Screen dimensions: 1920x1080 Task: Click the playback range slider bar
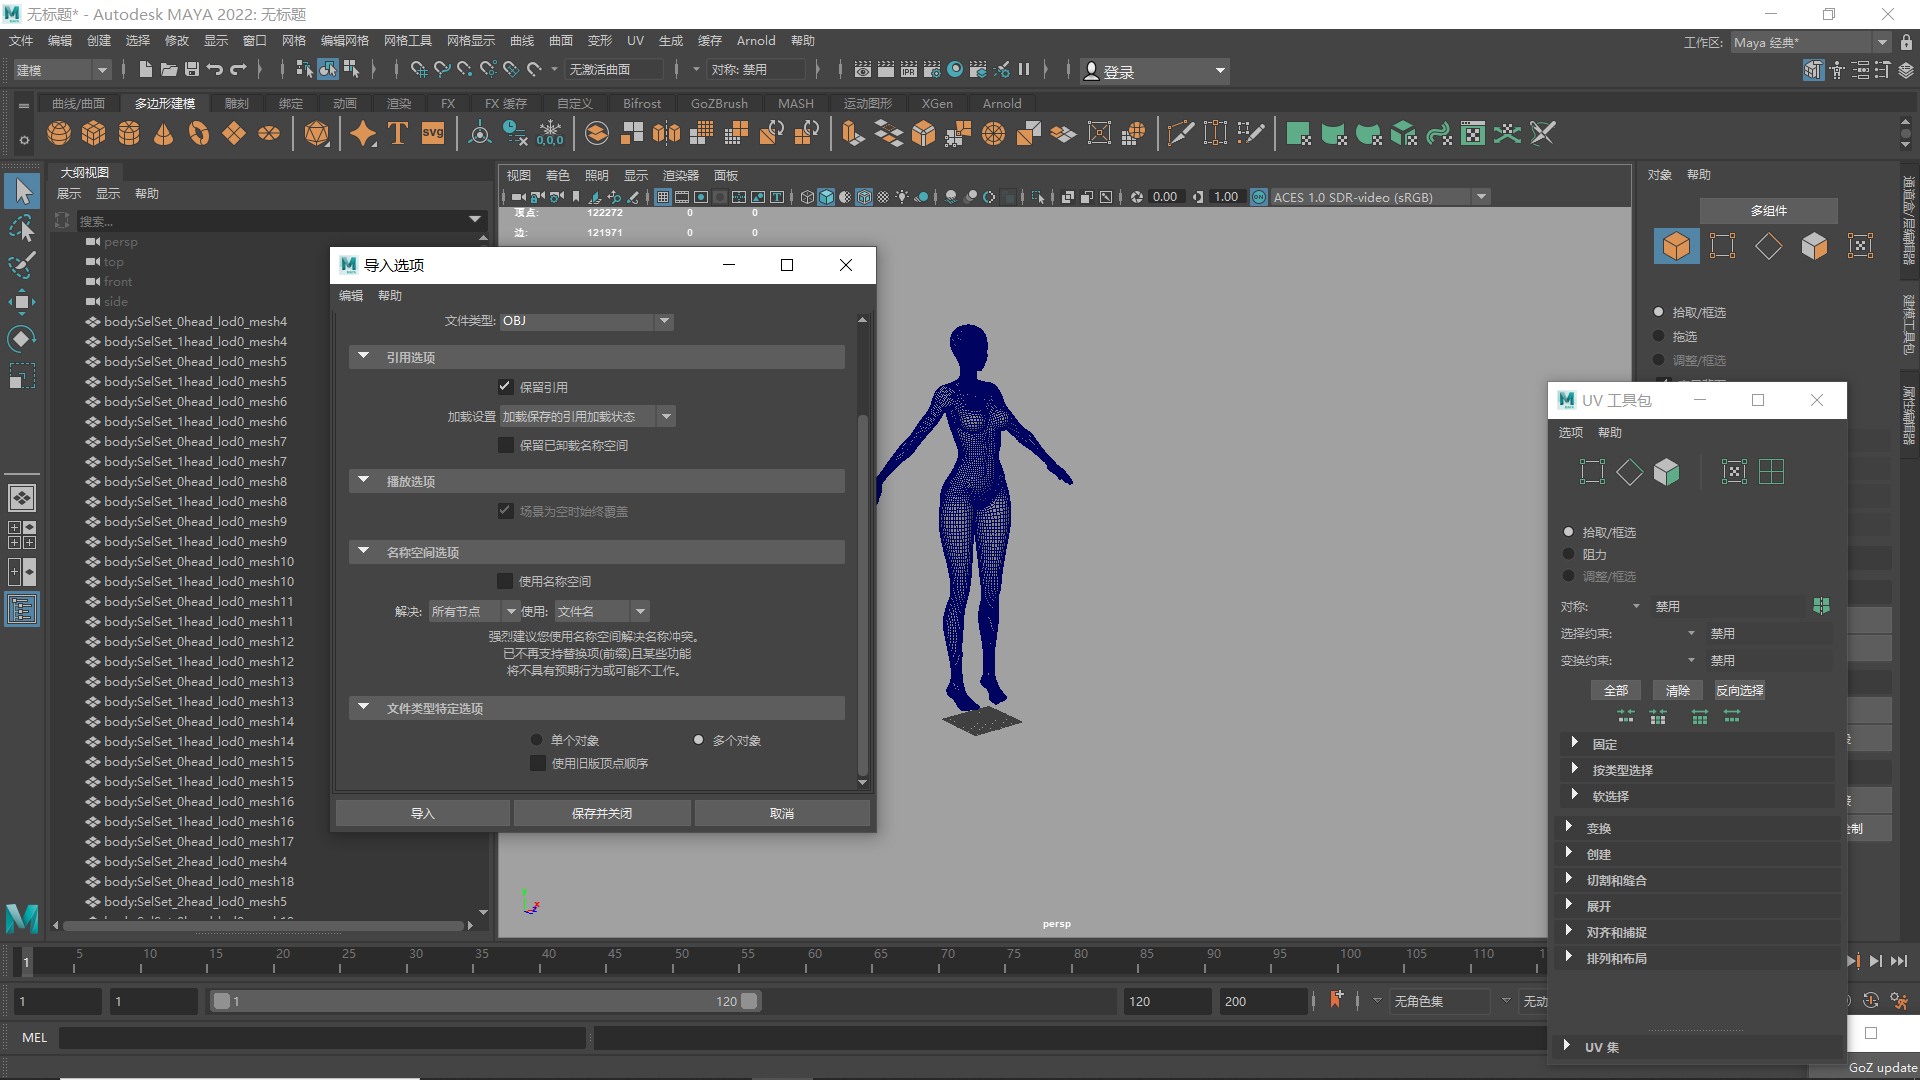point(485,1001)
